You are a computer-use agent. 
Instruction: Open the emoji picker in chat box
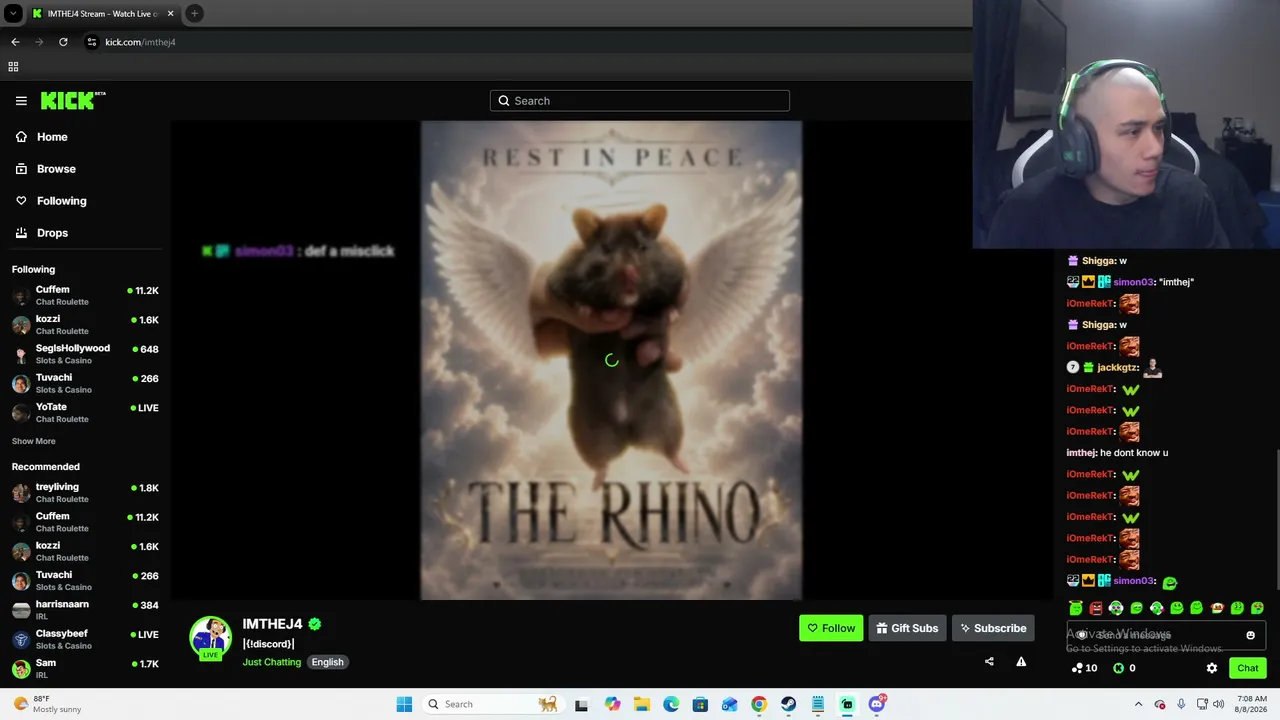1250,635
